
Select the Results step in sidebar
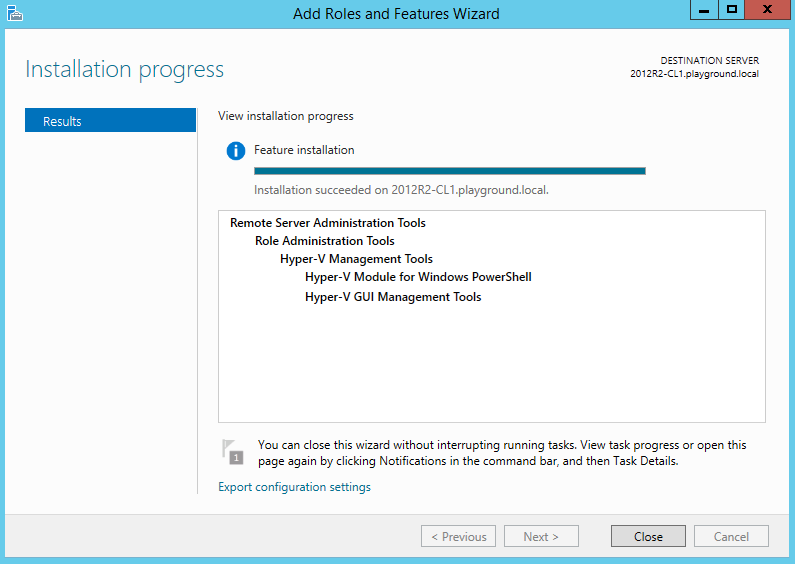(110, 120)
